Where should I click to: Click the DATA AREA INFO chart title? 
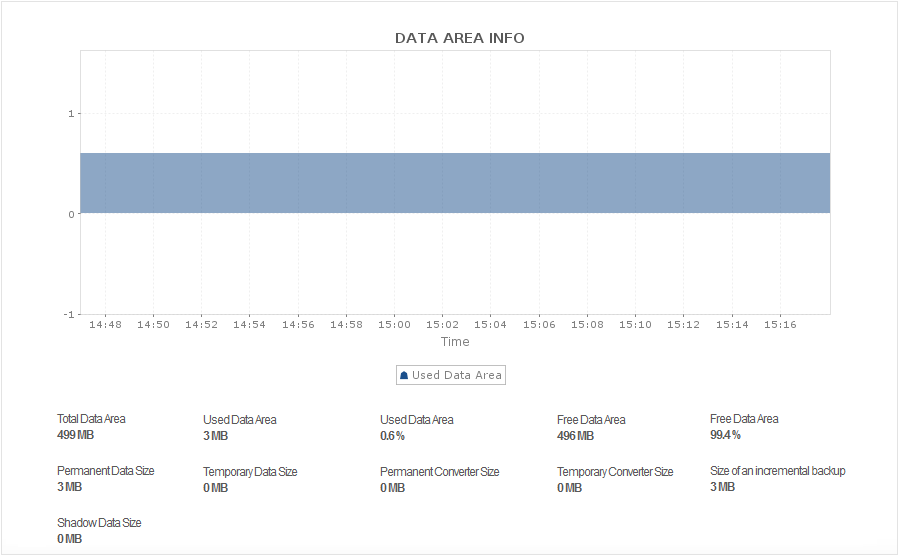pos(460,38)
